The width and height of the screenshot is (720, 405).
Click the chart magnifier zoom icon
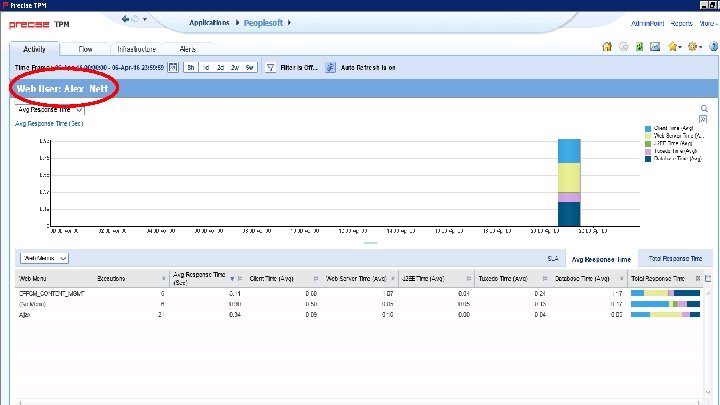704,109
